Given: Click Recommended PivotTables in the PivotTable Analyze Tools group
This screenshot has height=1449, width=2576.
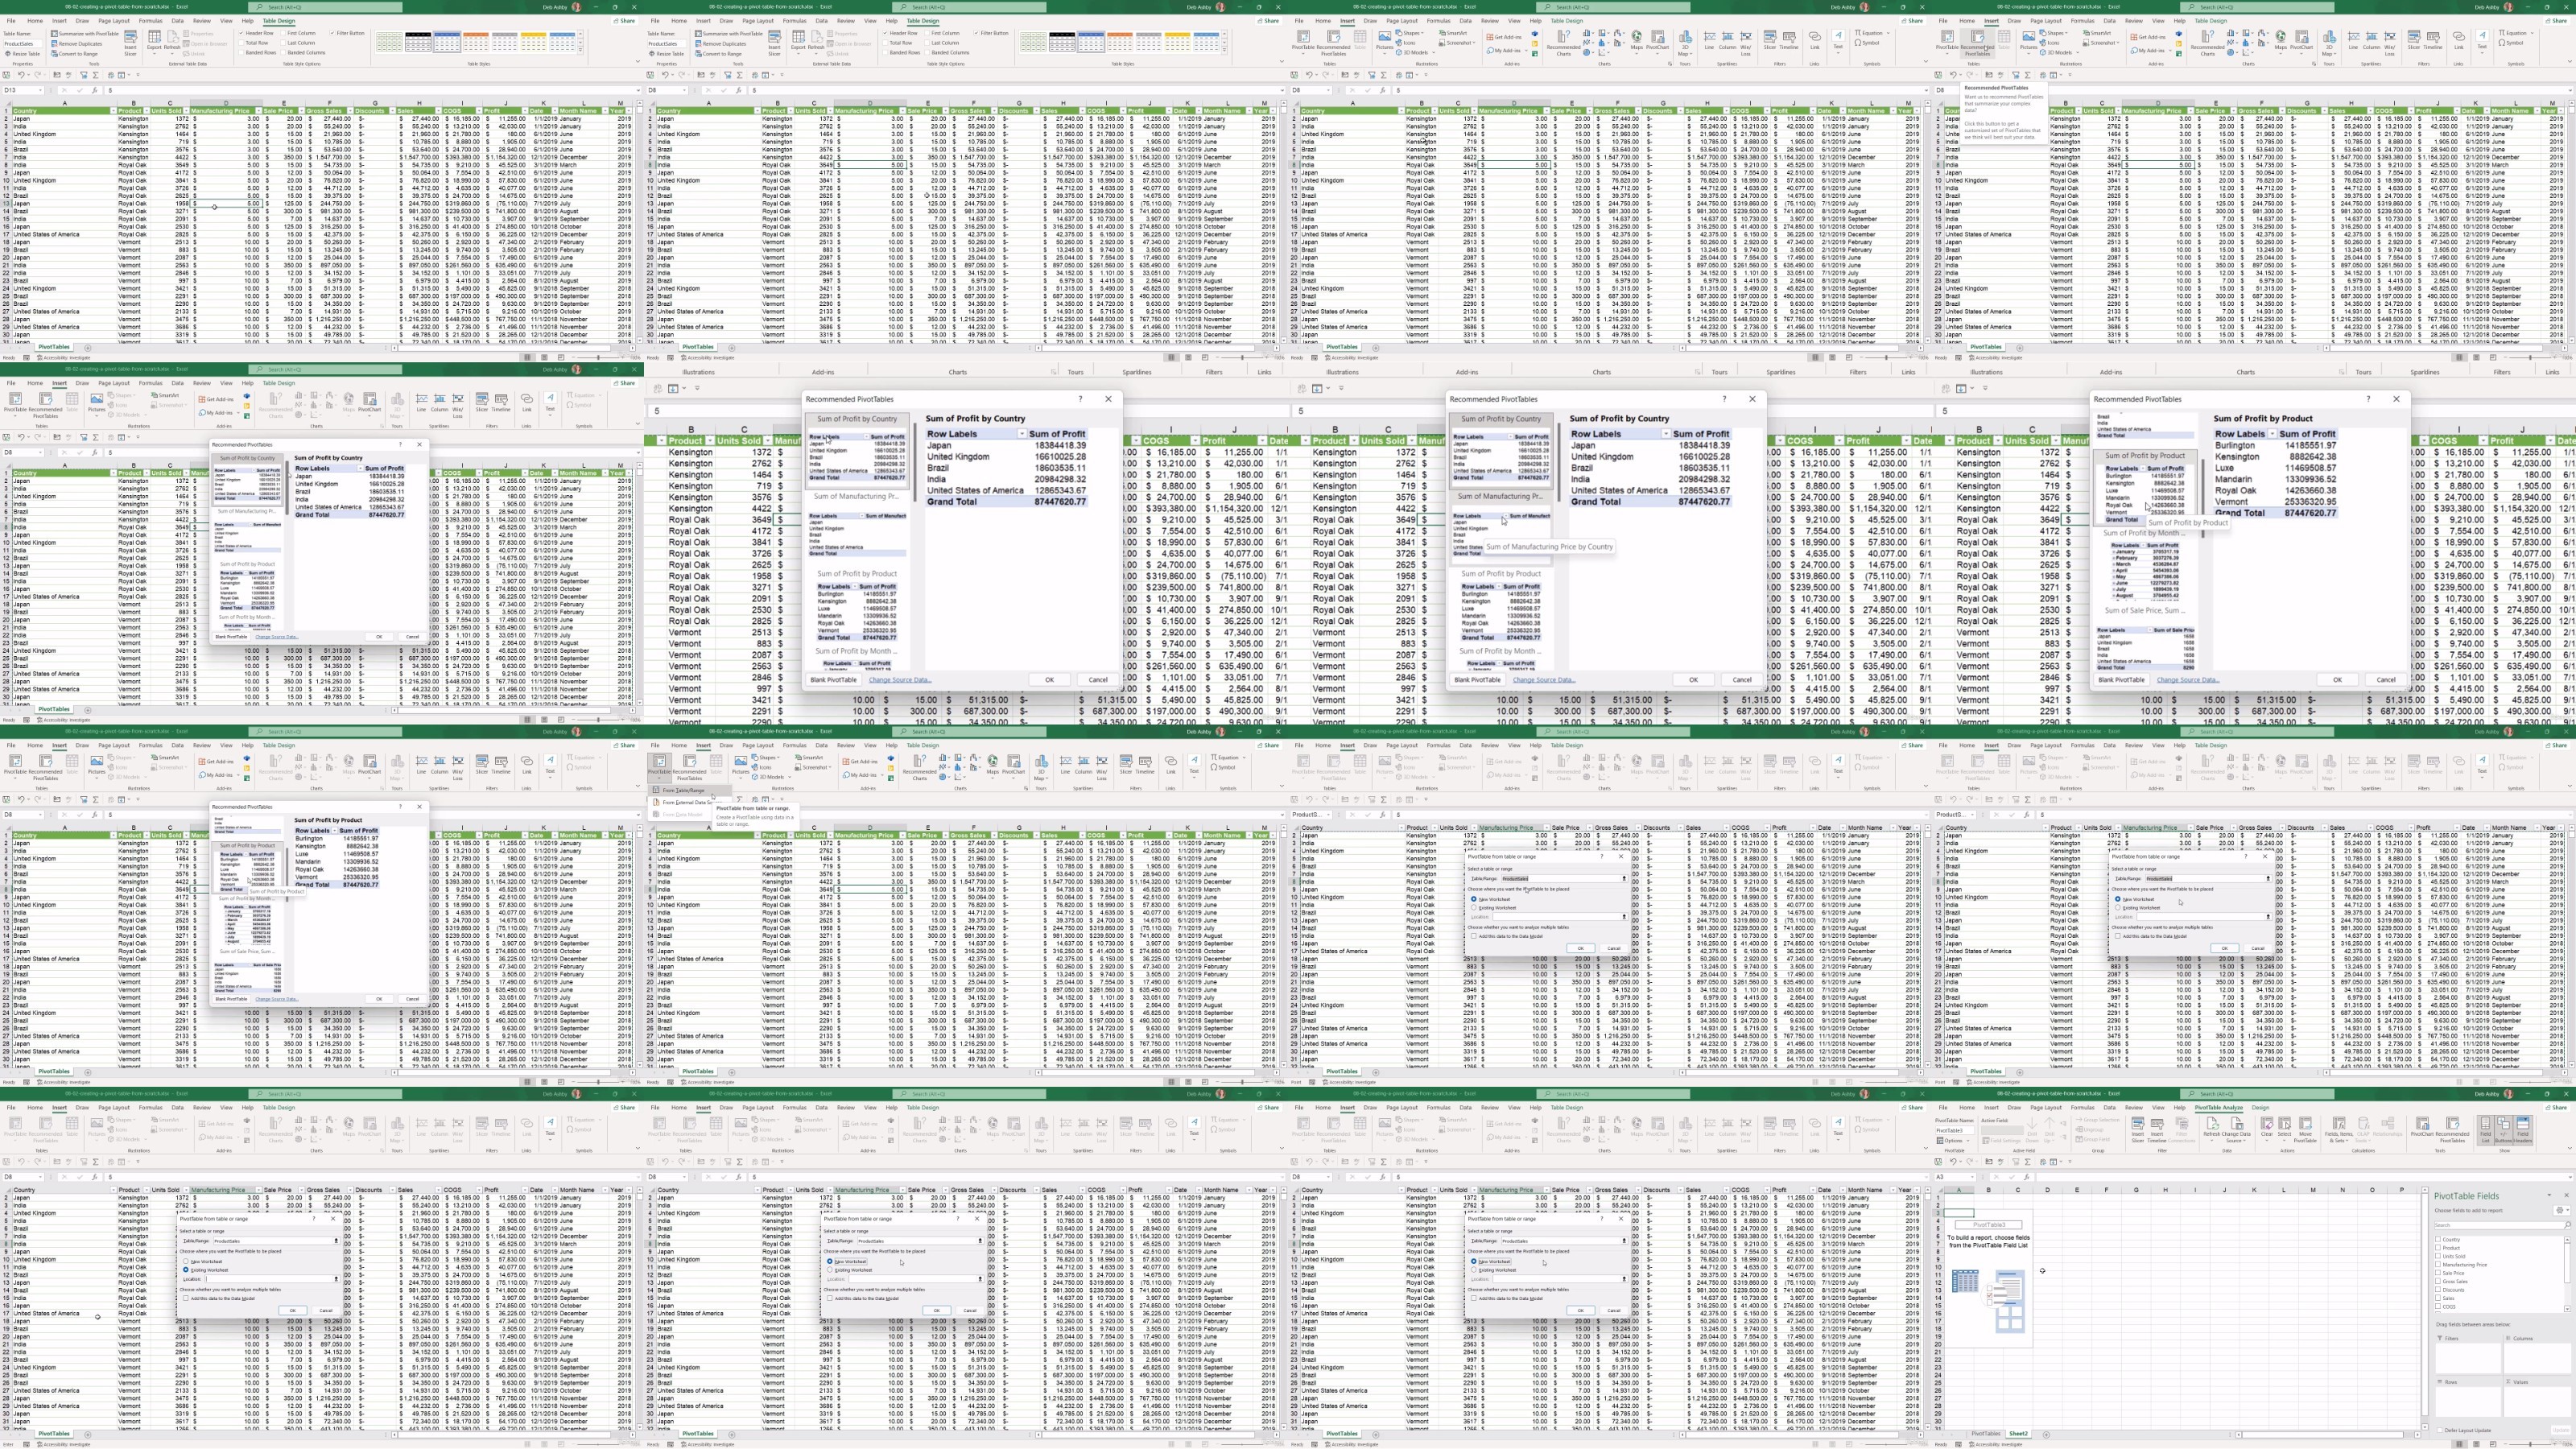Looking at the screenshot, I should (2453, 1130).
